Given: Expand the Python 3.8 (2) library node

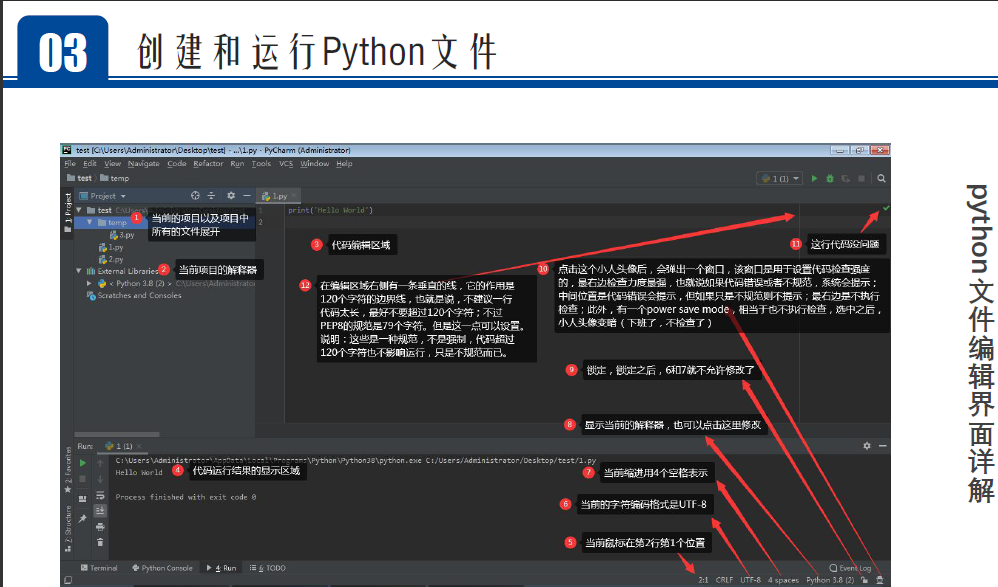Looking at the screenshot, I should (90, 283).
